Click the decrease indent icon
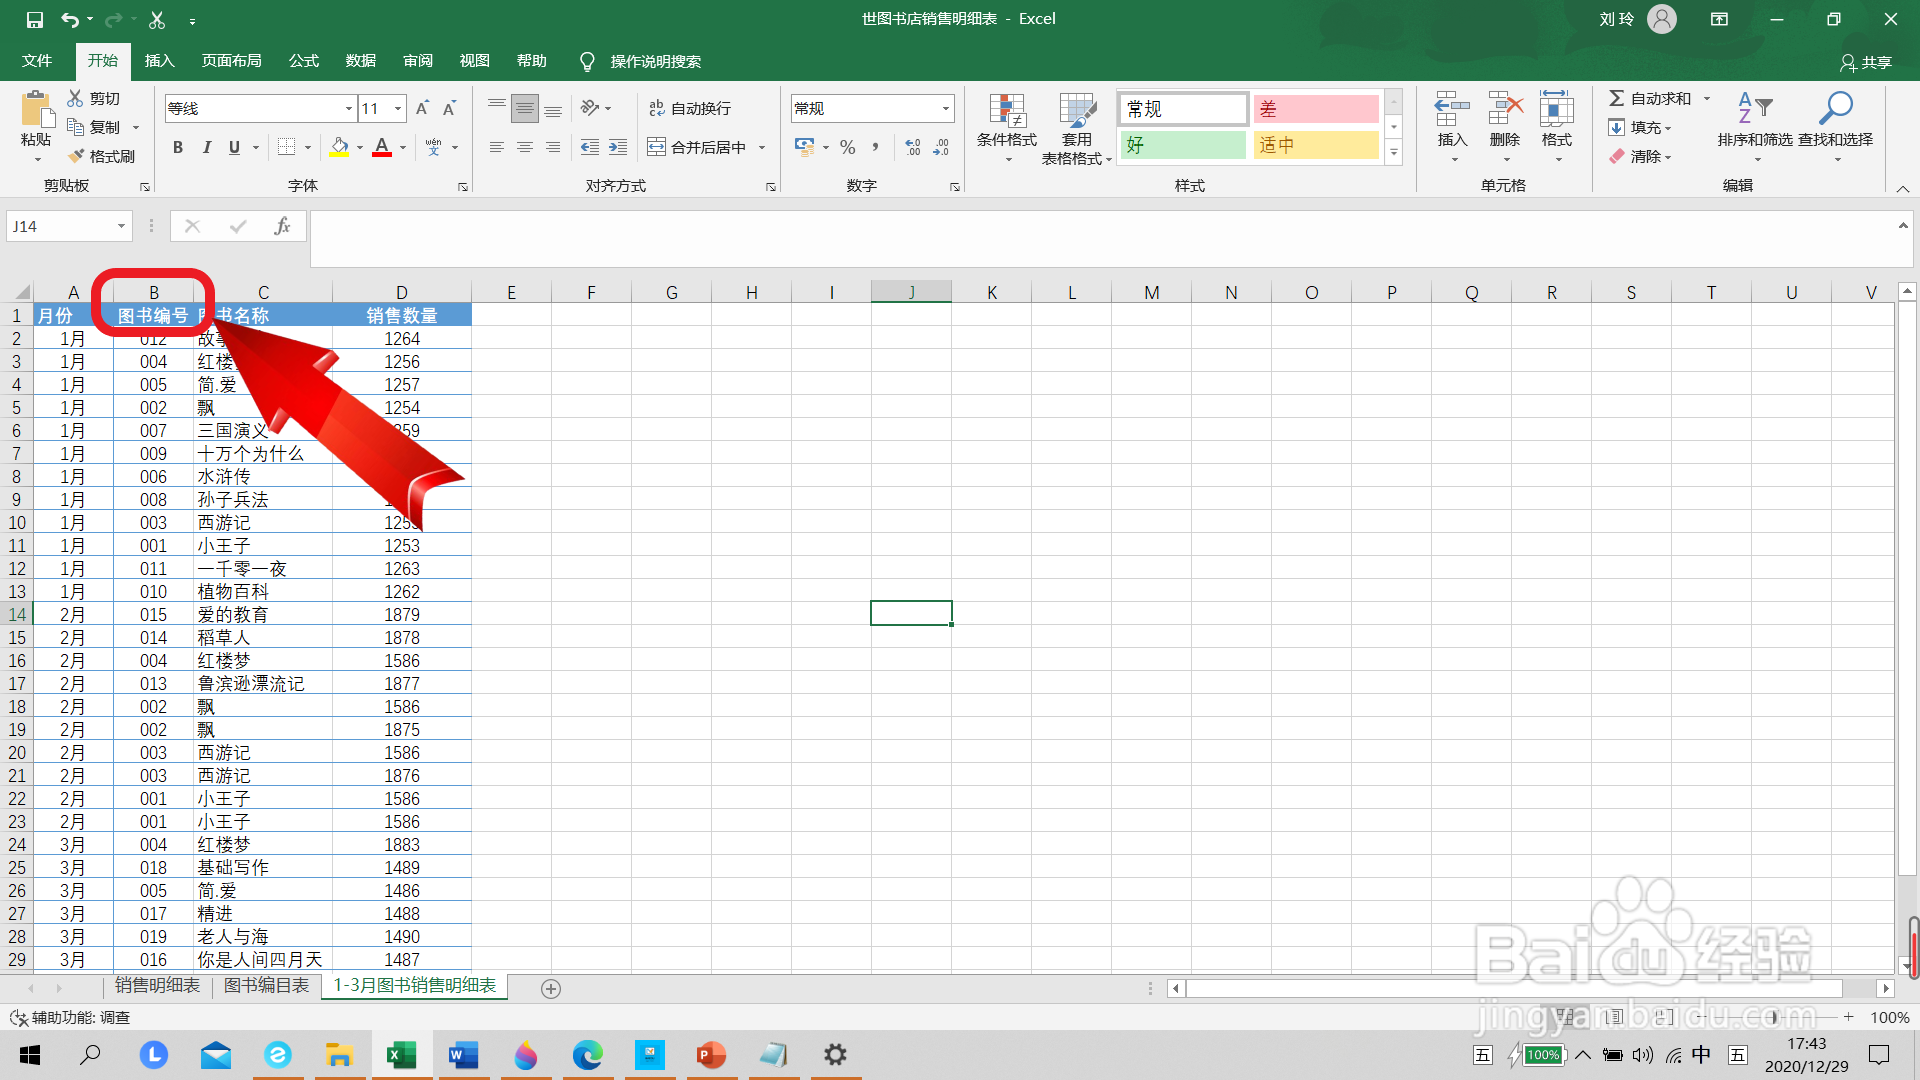The width and height of the screenshot is (1920, 1080). (590, 147)
